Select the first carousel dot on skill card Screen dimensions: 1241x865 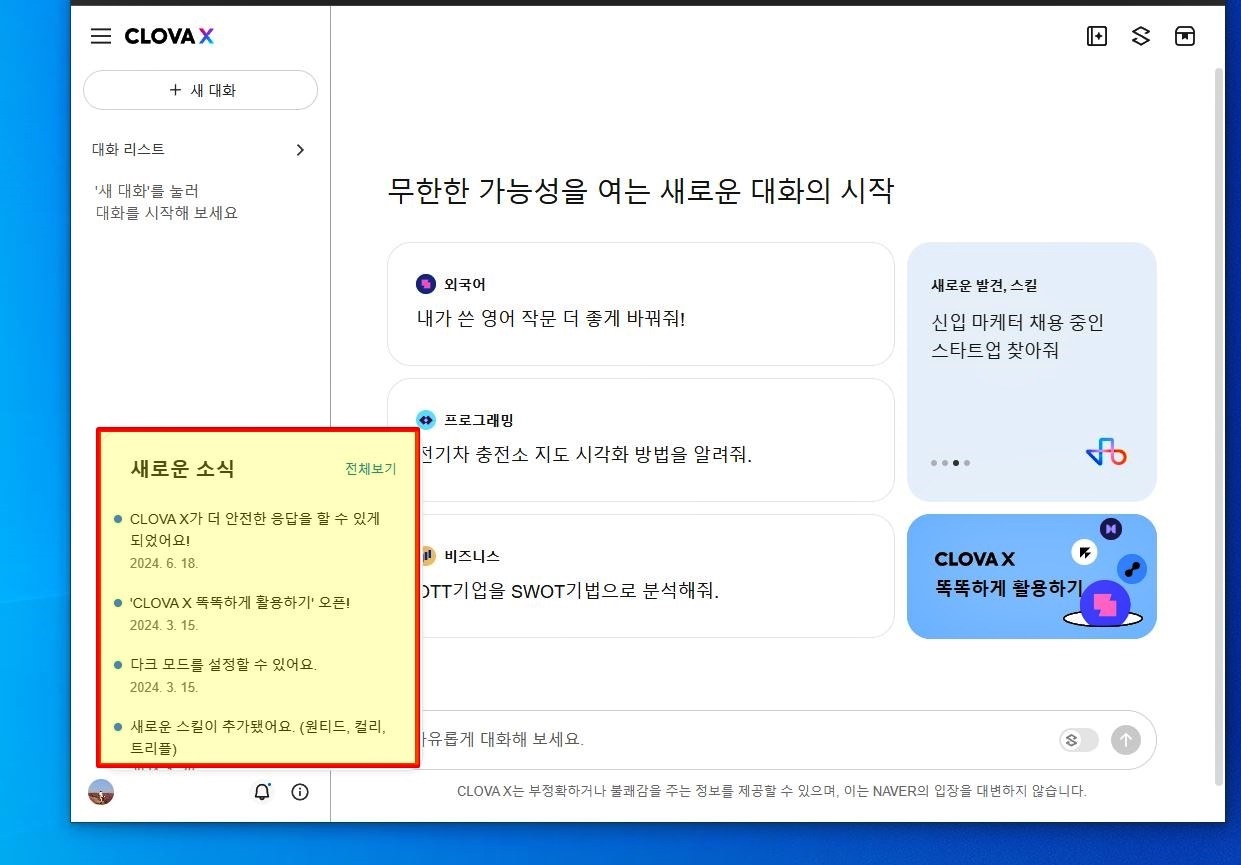[934, 463]
